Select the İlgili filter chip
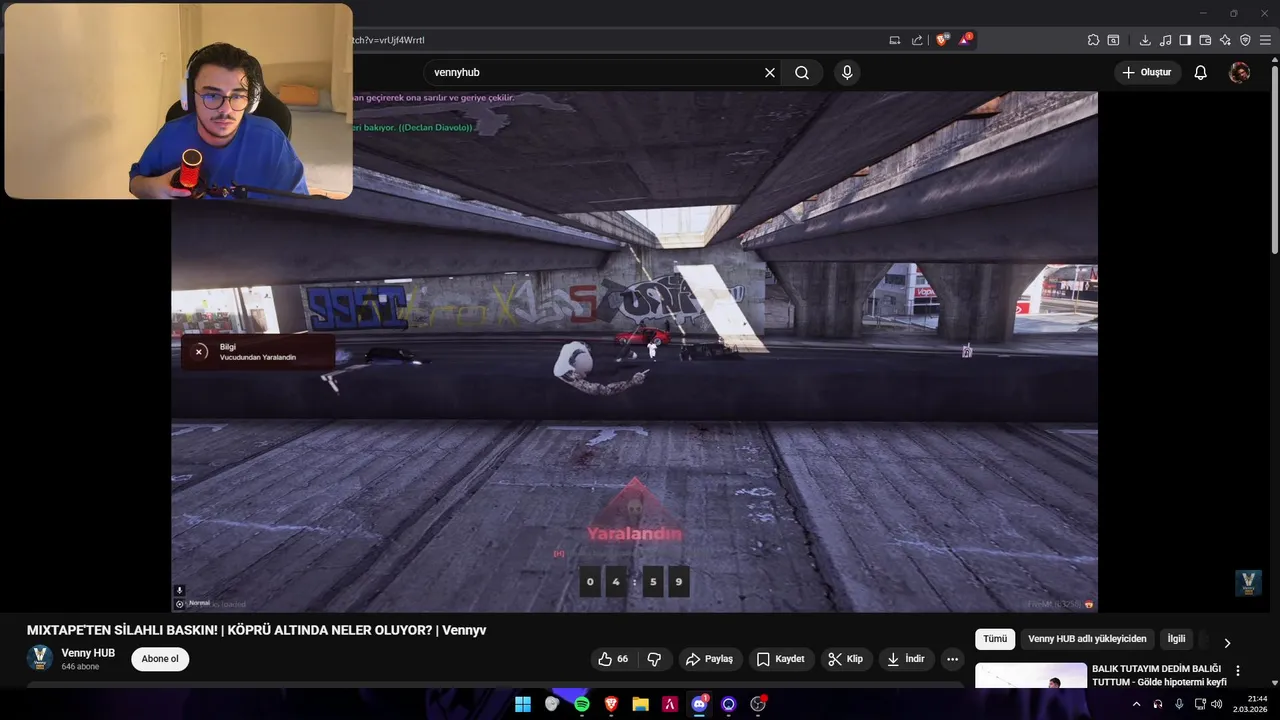Viewport: 1280px width, 720px height. [x=1176, y=639]
